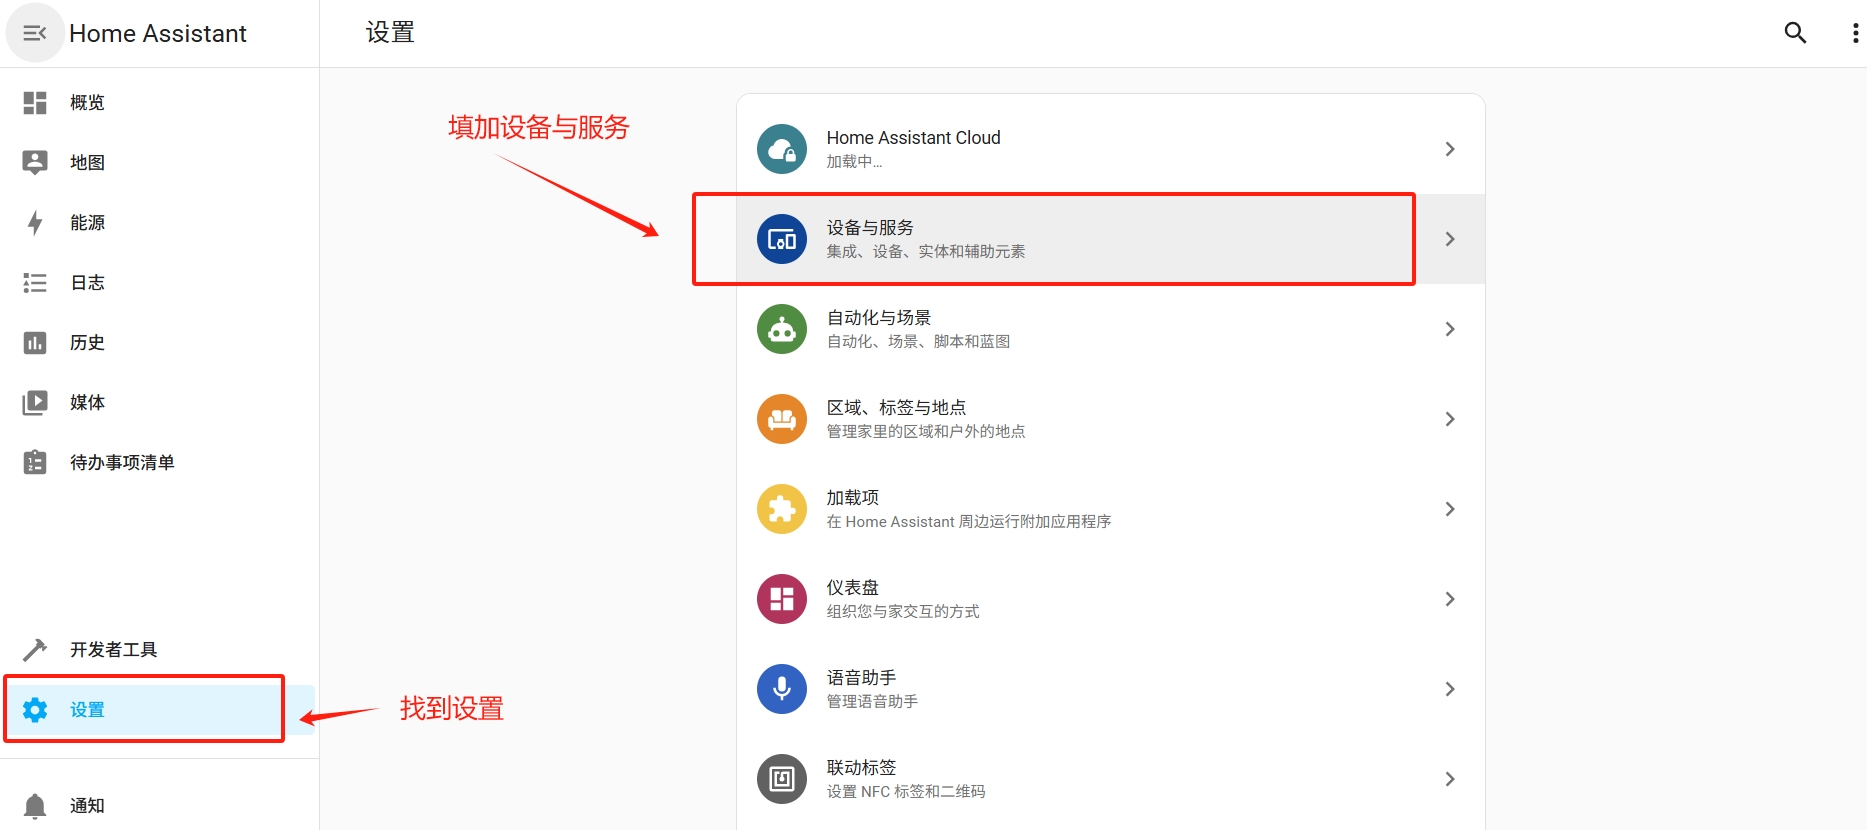Click the 待办事项清单 clipboard icon
The height and width of the screenshot is (830, 1867).
pyautogui.click(x=35, y=462)
